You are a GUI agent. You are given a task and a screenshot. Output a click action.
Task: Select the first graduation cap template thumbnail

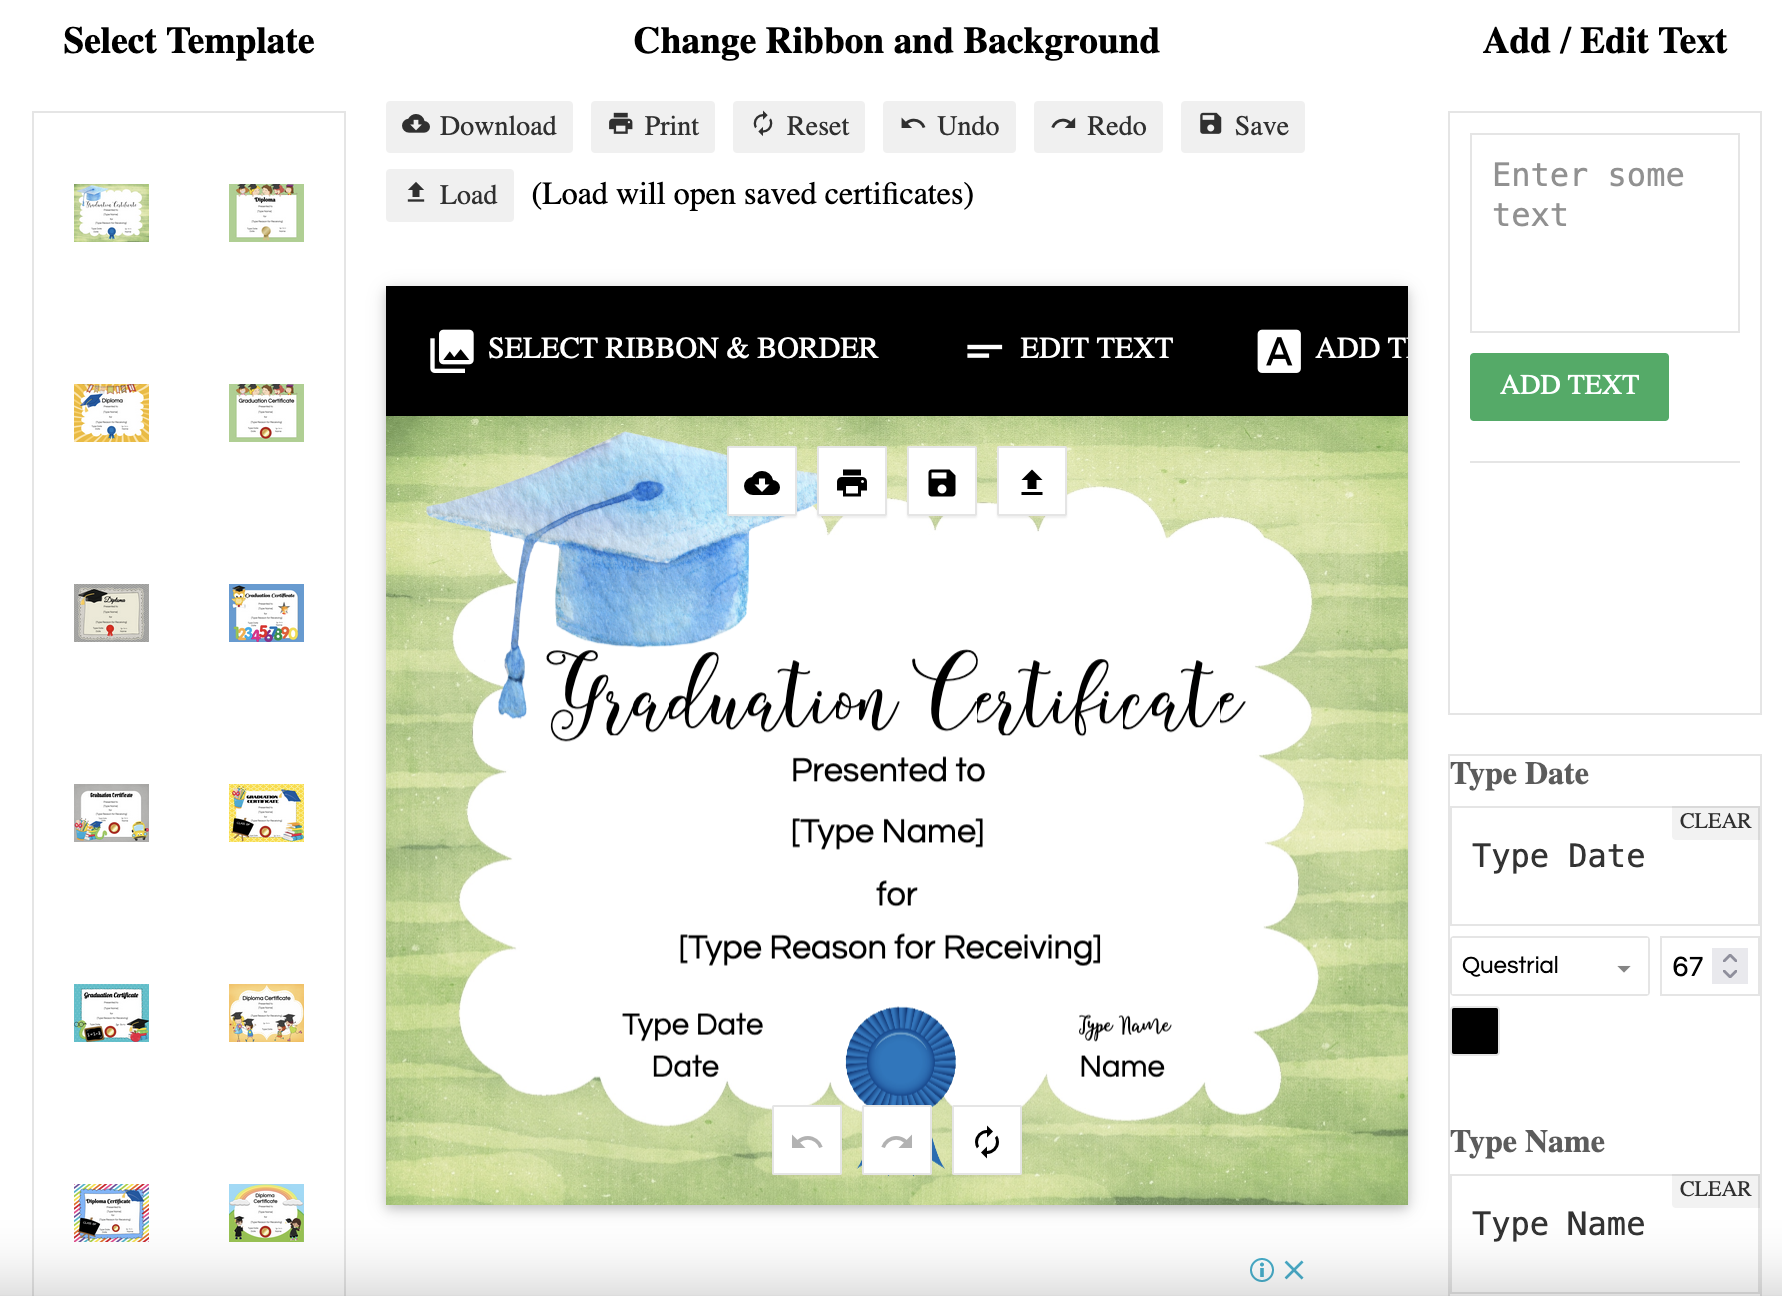pos(111,213)
